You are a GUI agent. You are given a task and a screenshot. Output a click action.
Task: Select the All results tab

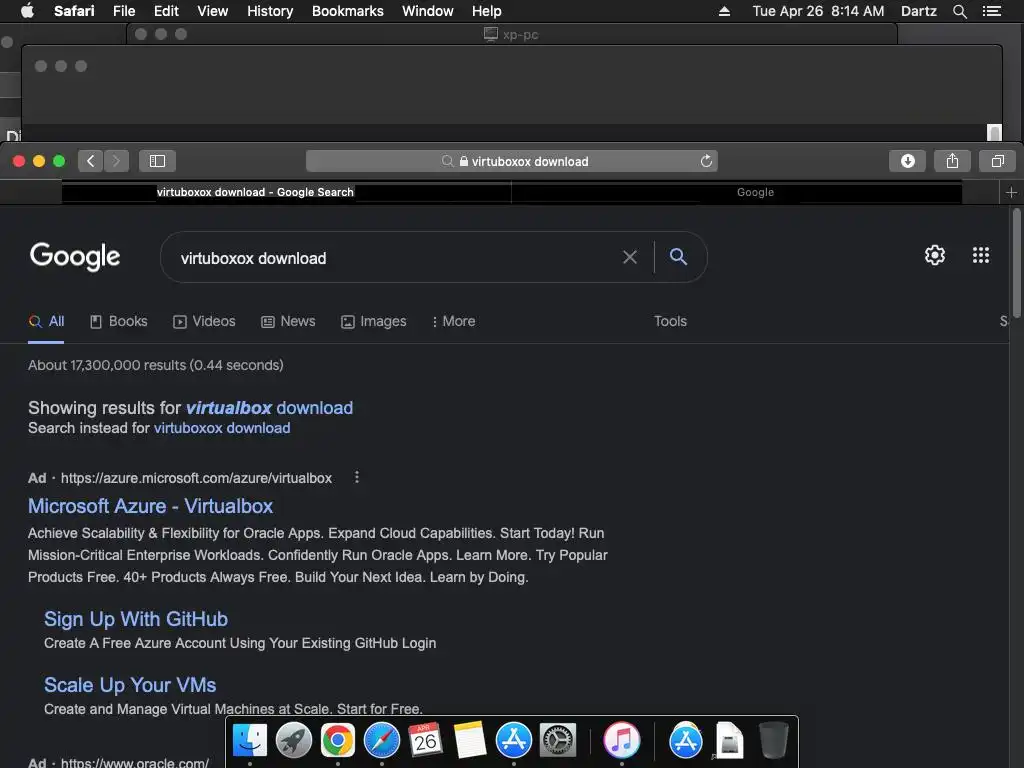coord(46,321)
